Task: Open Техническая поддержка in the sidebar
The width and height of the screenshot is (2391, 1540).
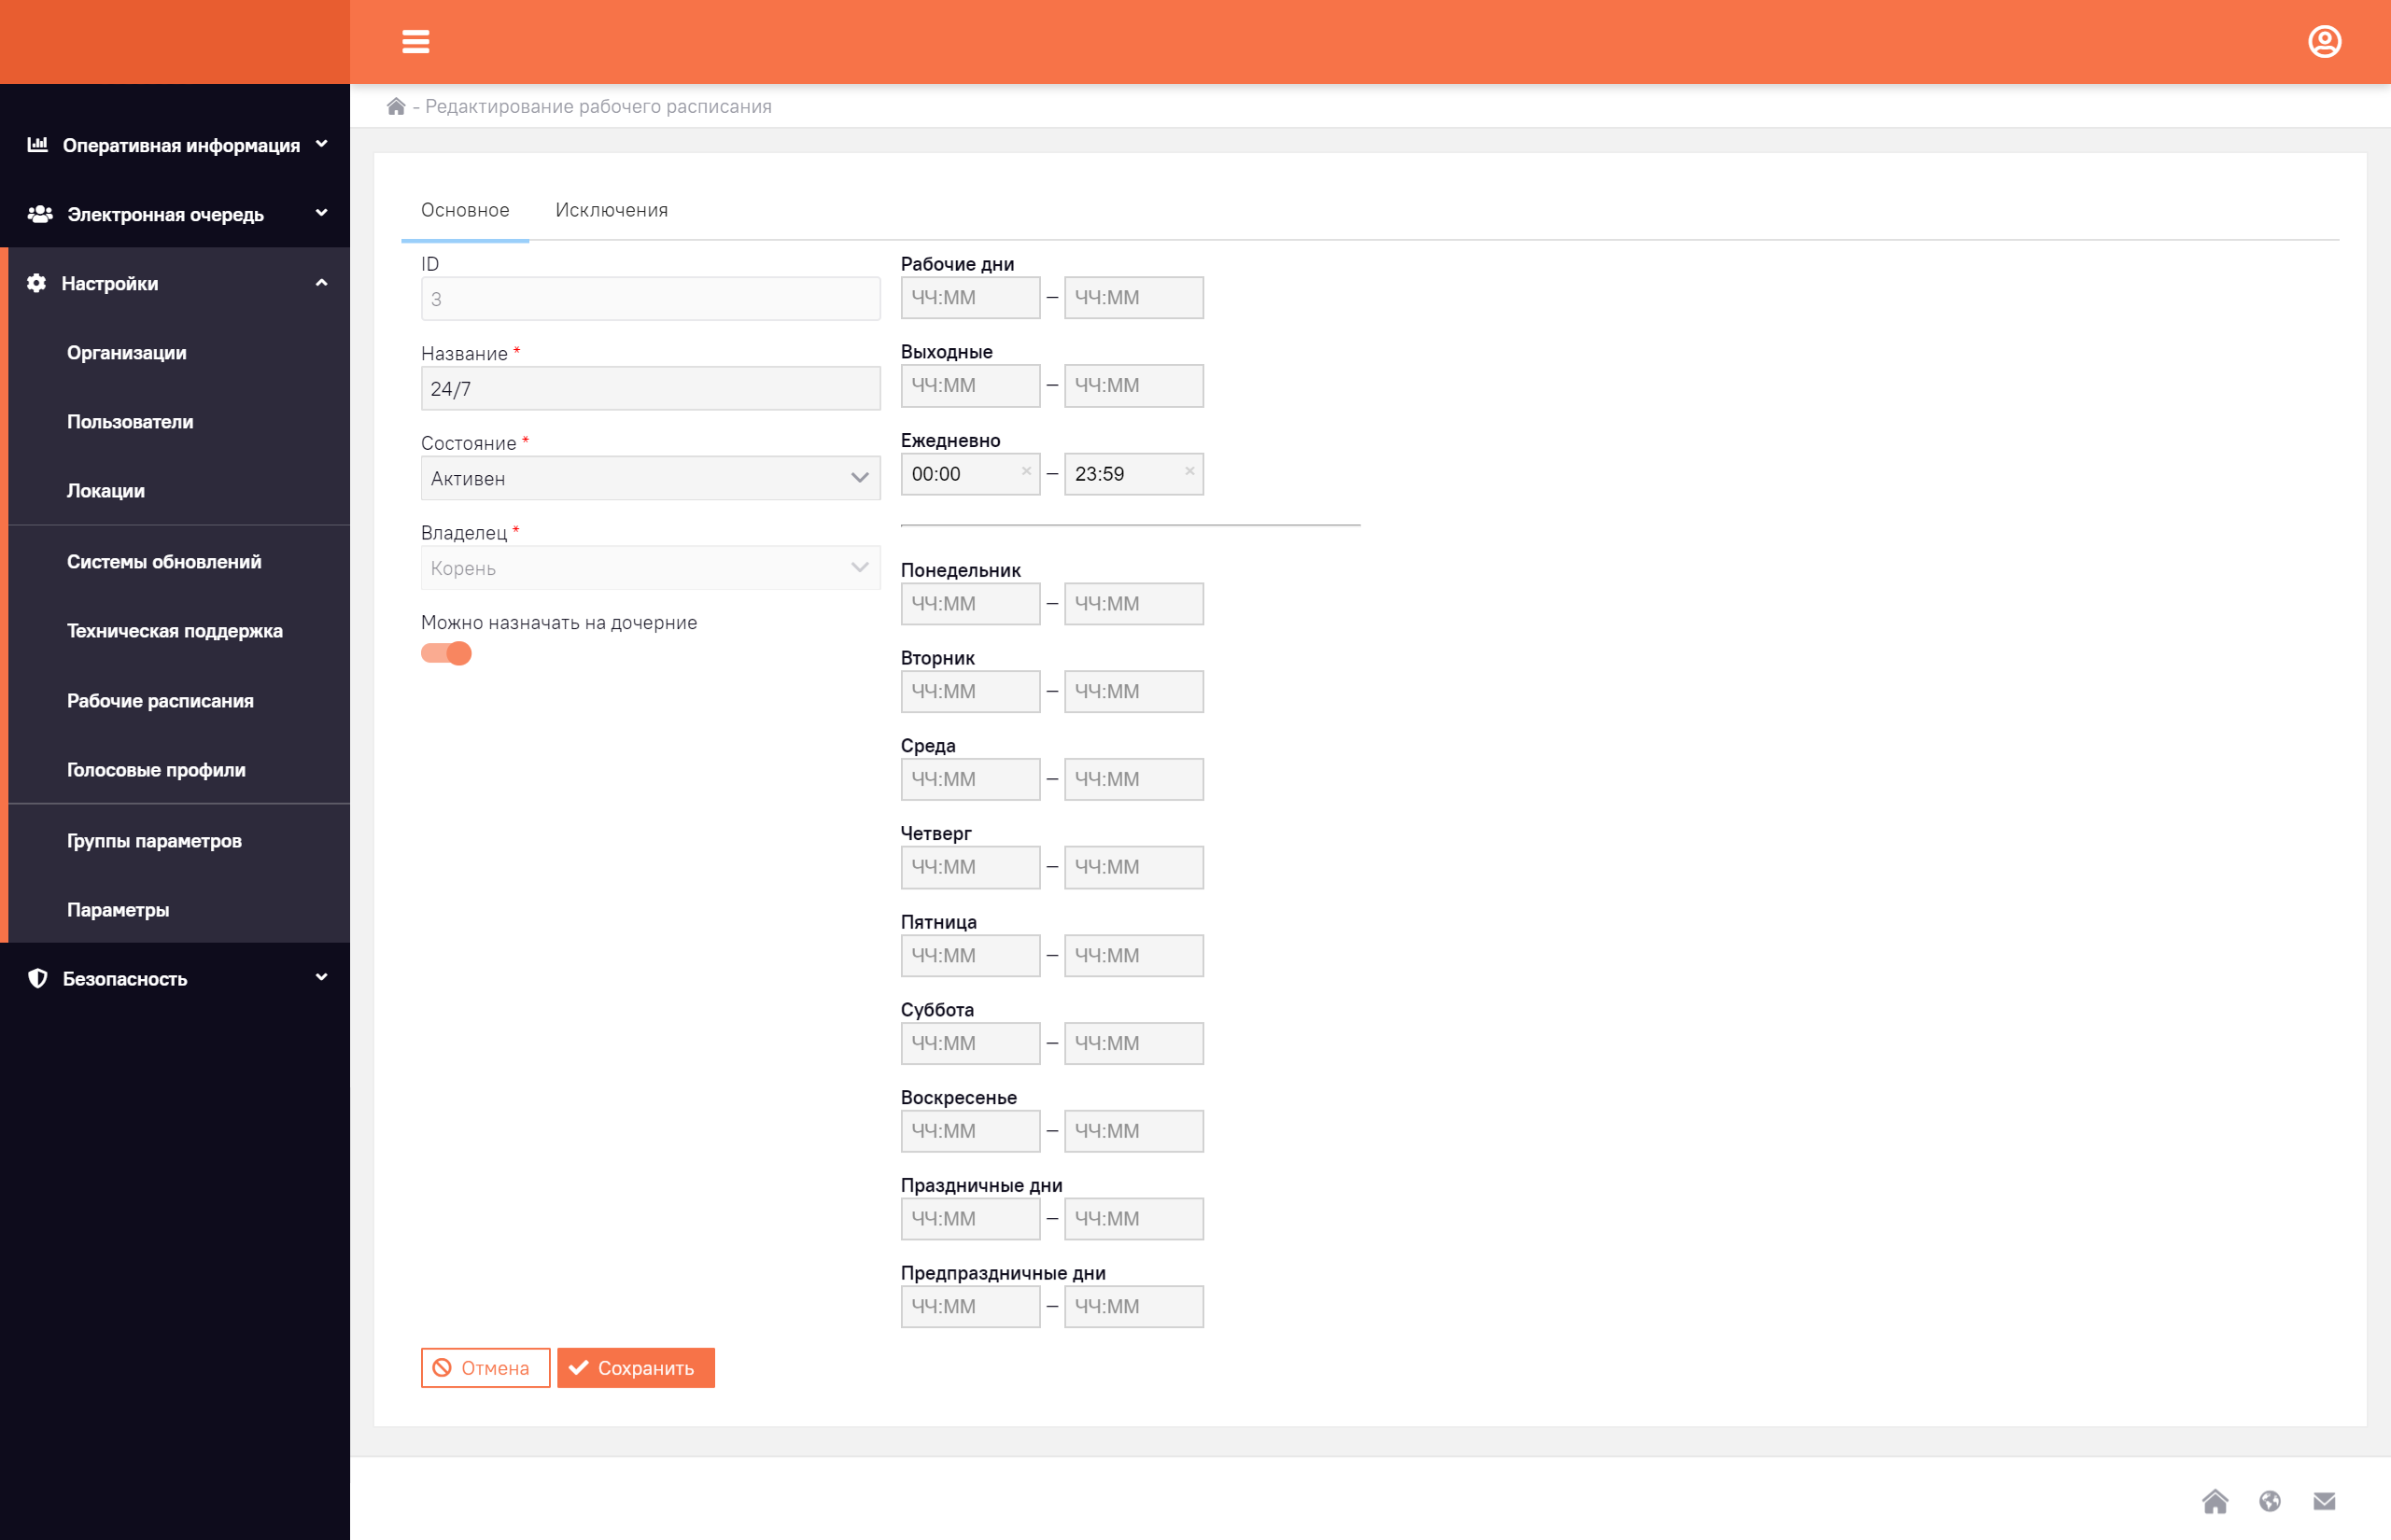Action: pos(175,631)
